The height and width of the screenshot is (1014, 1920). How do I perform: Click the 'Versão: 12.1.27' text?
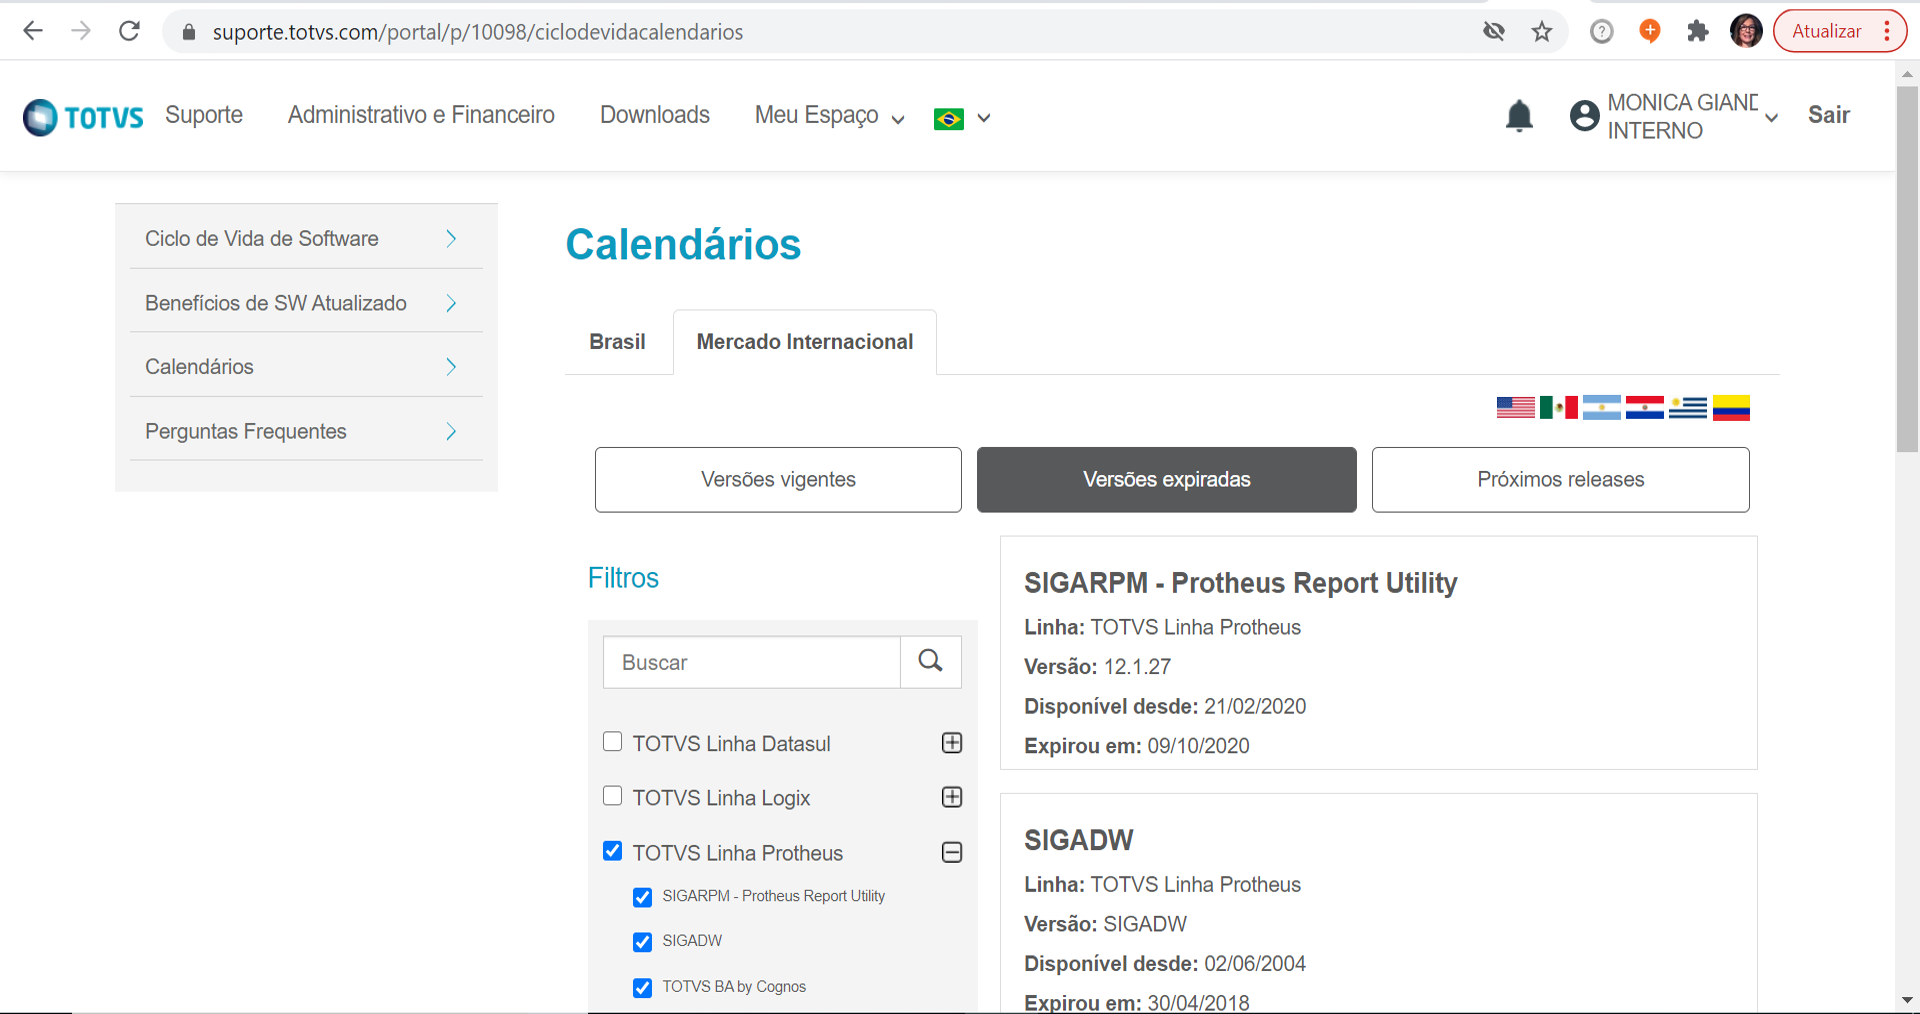click(1097, 667)
